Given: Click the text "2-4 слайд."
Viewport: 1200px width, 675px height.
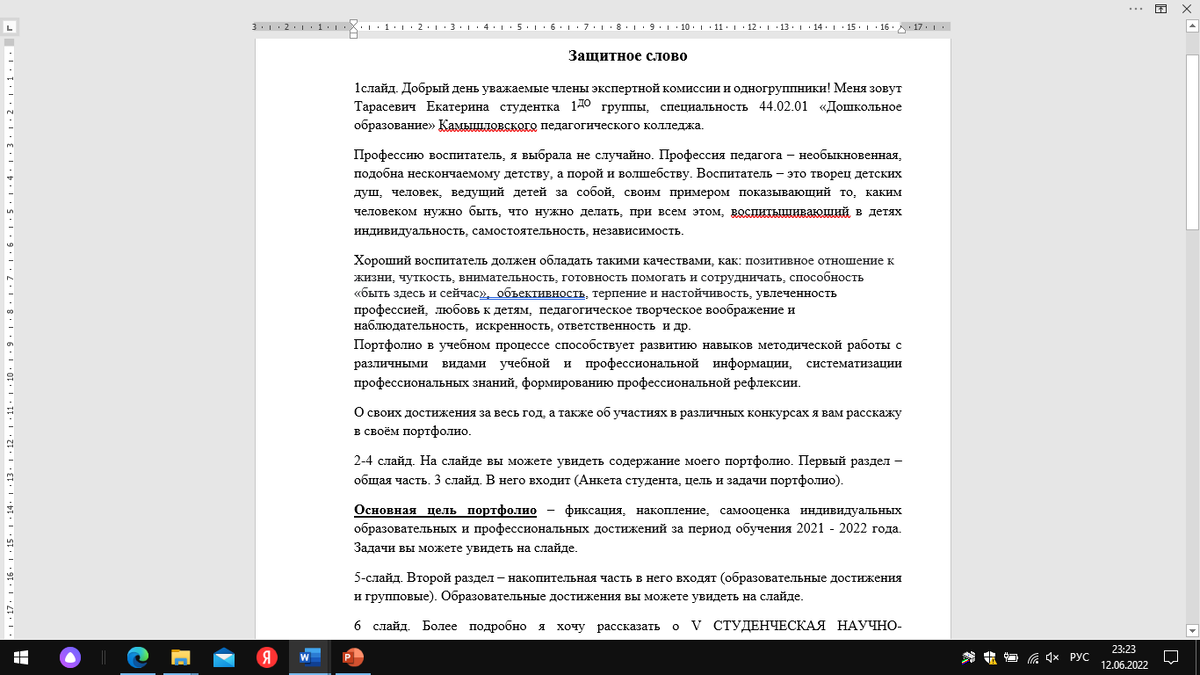Looking at the screenshot, I should [x=382, y=461].
